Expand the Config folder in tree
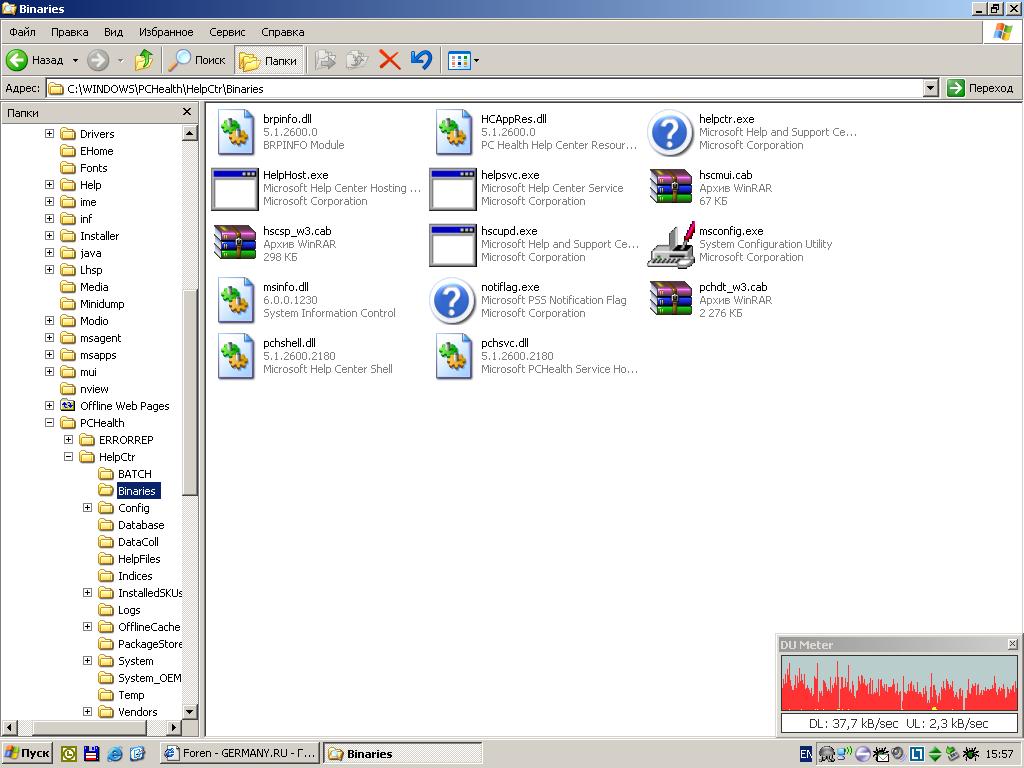Viewport: 1024px width, 768px height. point(87,508)
